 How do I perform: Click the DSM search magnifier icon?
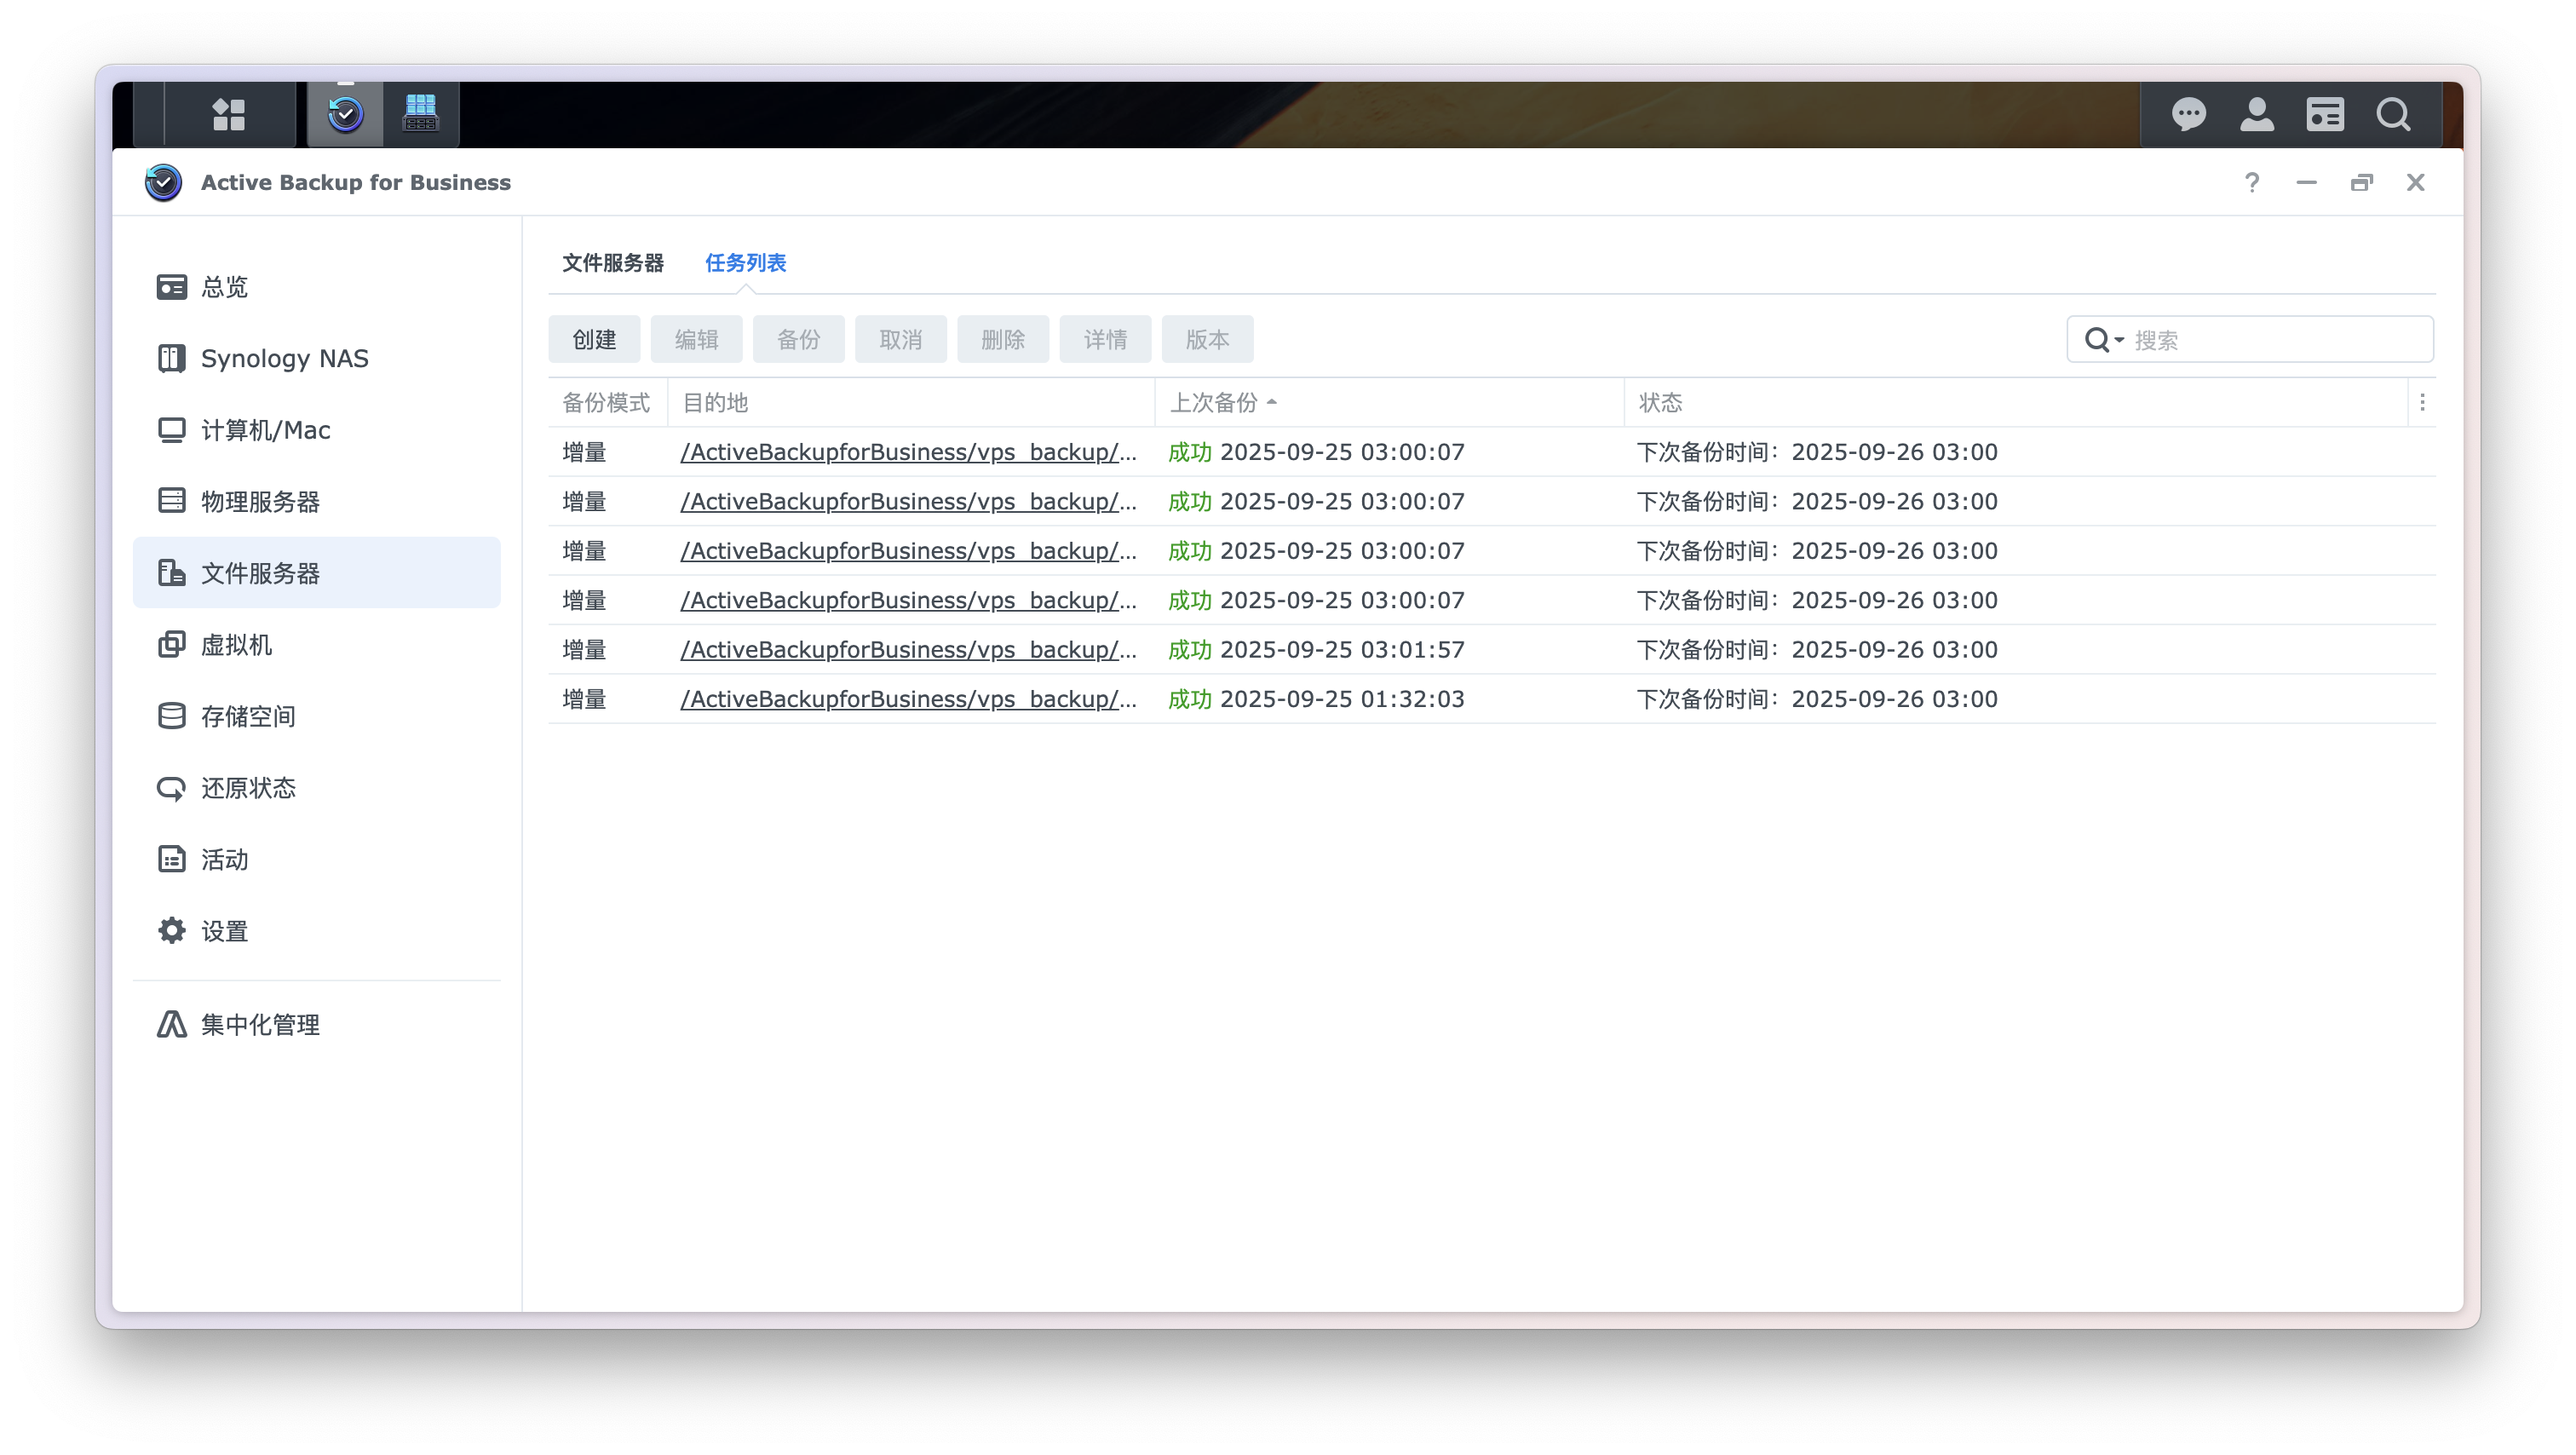click(x=2393, y=115)
